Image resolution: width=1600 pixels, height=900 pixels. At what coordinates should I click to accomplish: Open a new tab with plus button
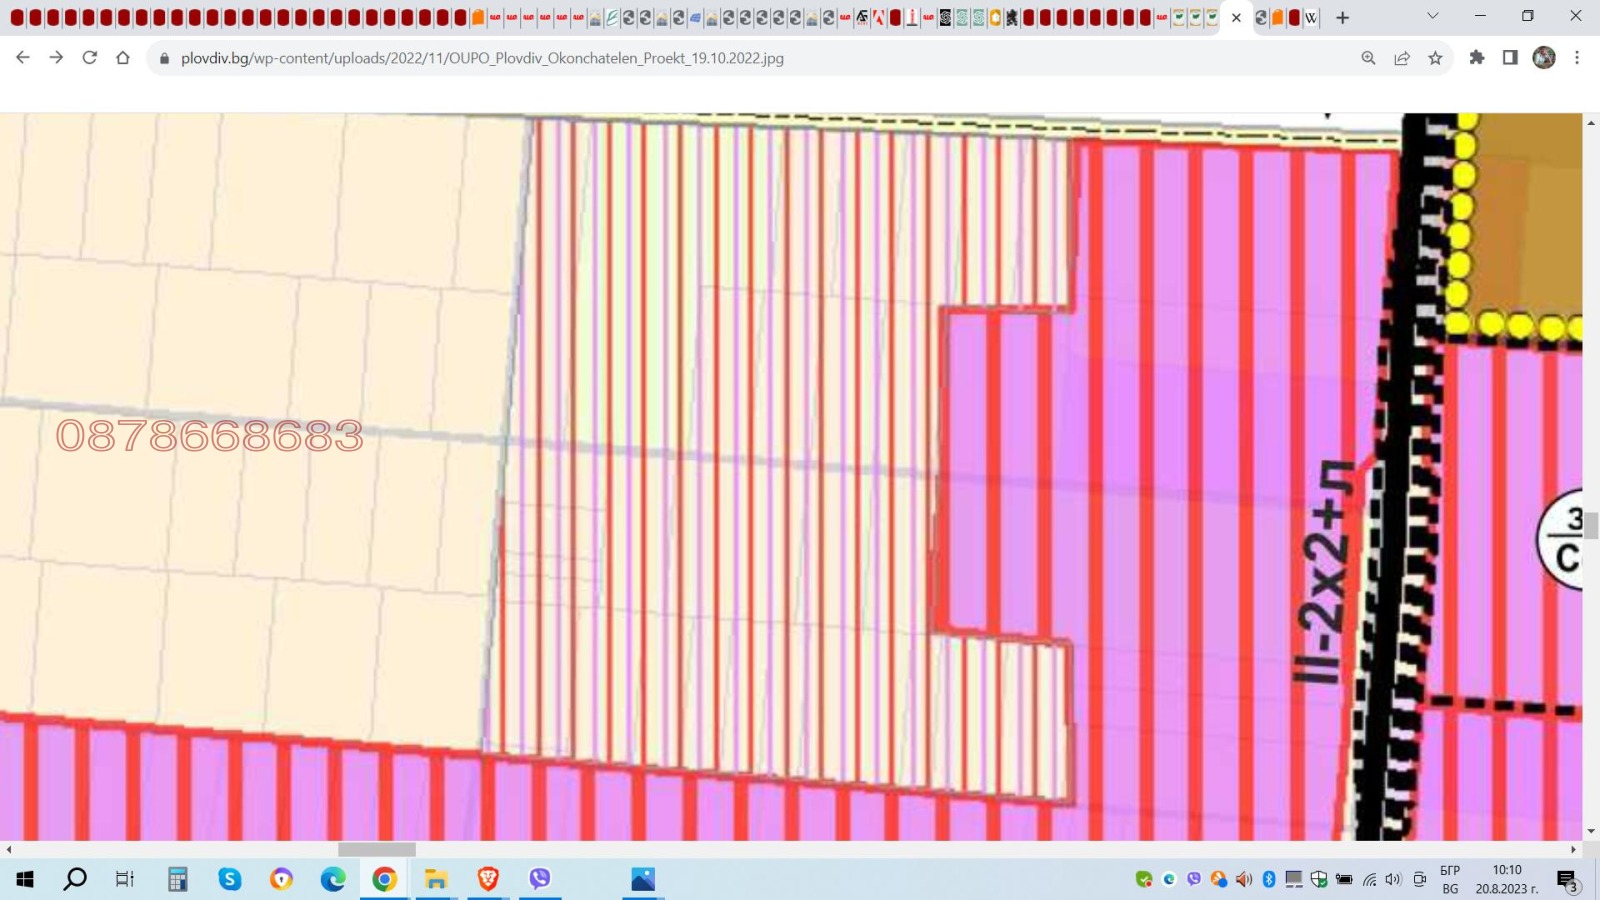pos(1342,17)
